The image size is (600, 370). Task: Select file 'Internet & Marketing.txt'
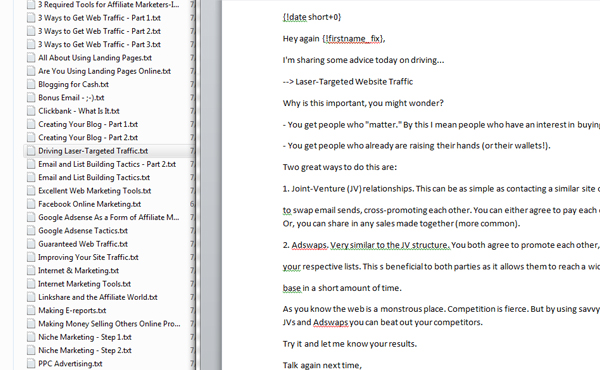78,271
